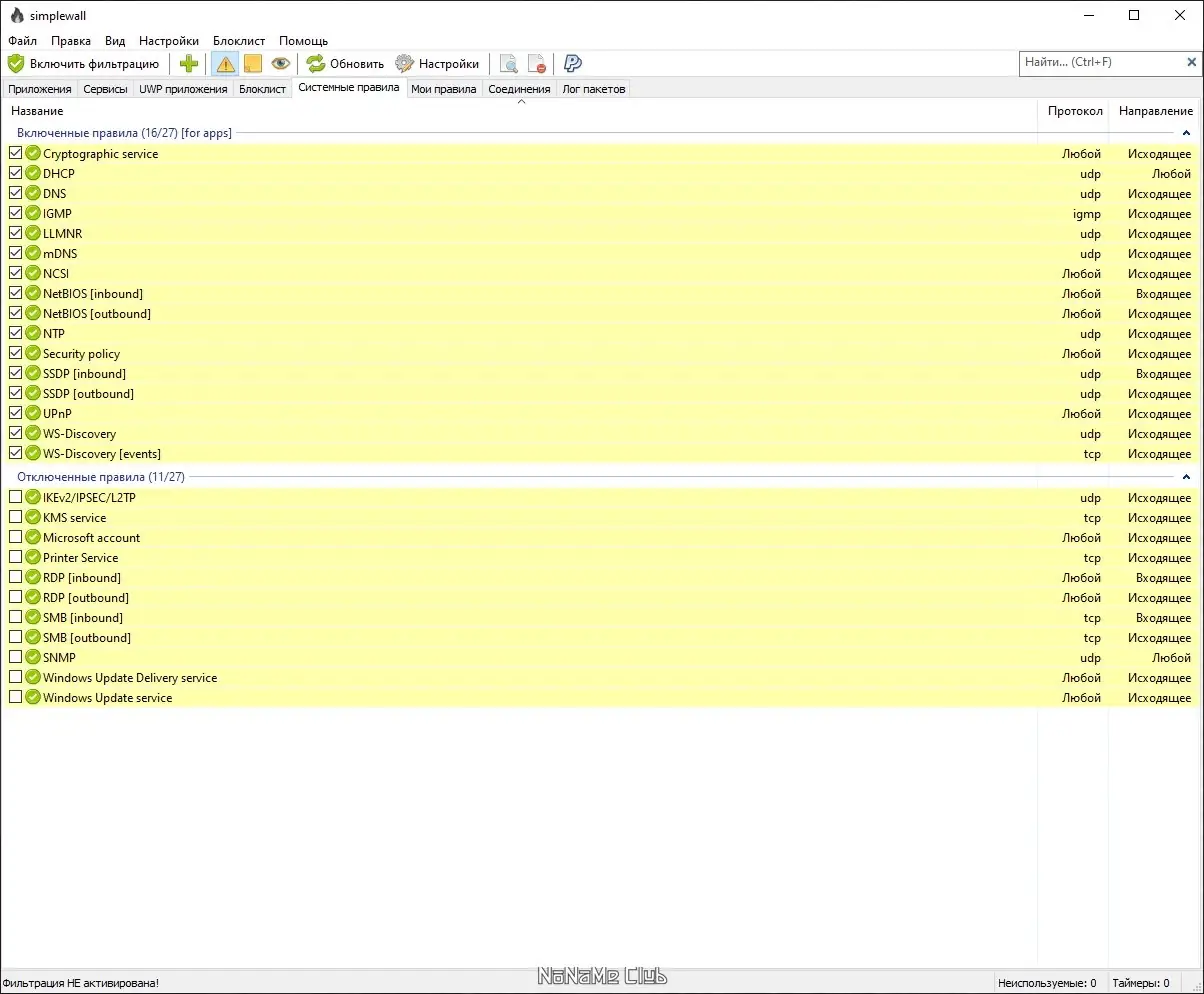Screen dimensions: 1204x994
Task: Click the green icon beside NCSI
Action: [33, 273]
